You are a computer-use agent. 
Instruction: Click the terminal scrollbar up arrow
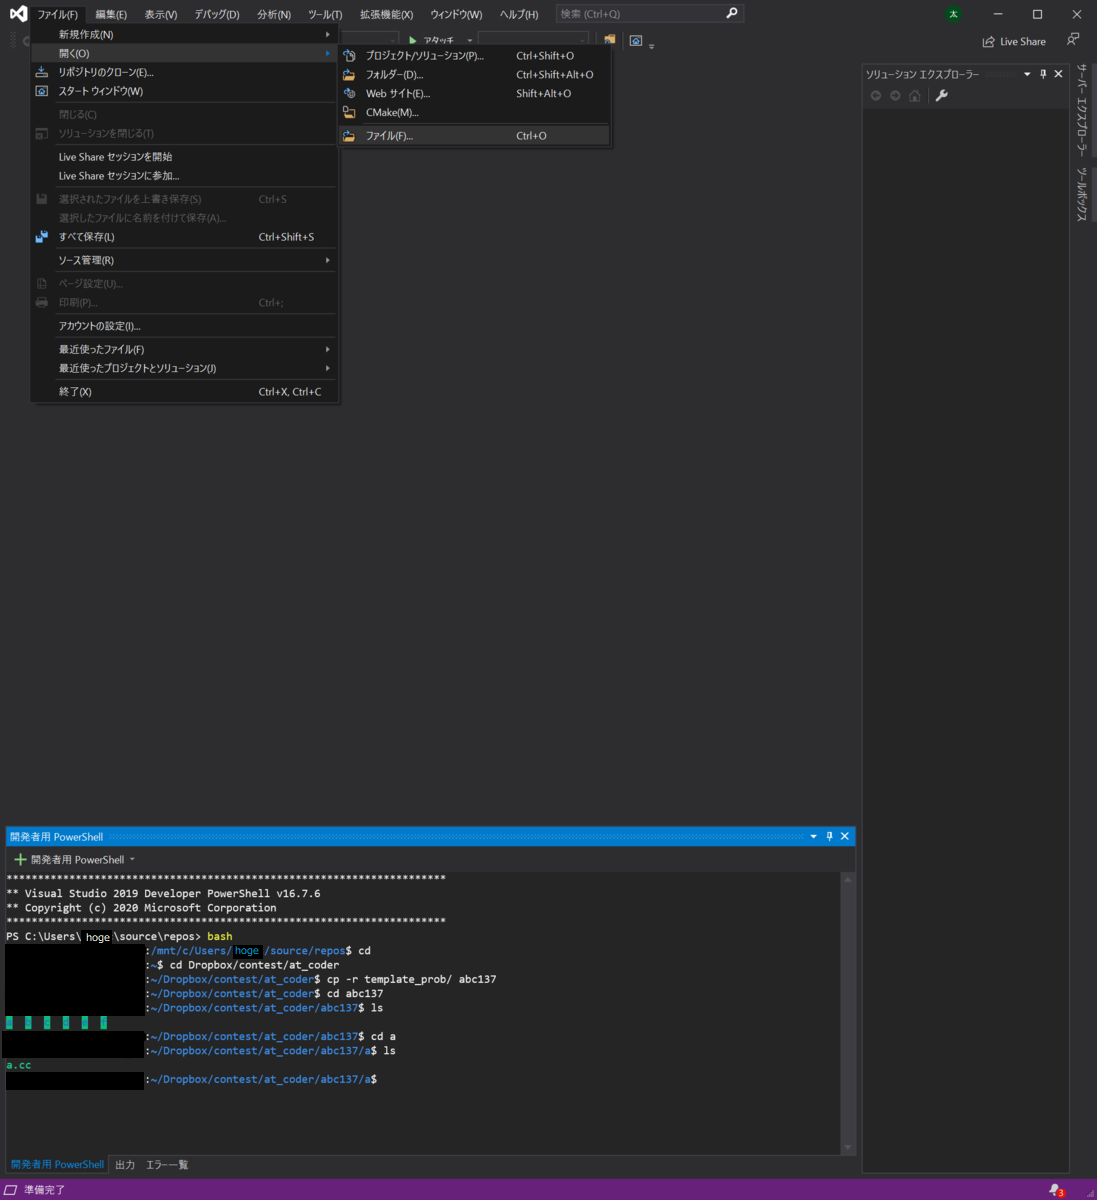tap(848, 879)
